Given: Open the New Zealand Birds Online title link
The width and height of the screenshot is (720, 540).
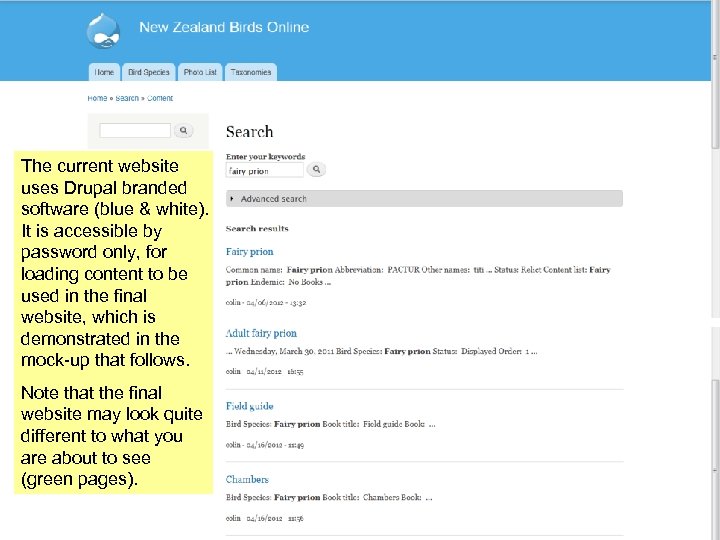Looking at the screenshot, I should (x=224, y=27).
